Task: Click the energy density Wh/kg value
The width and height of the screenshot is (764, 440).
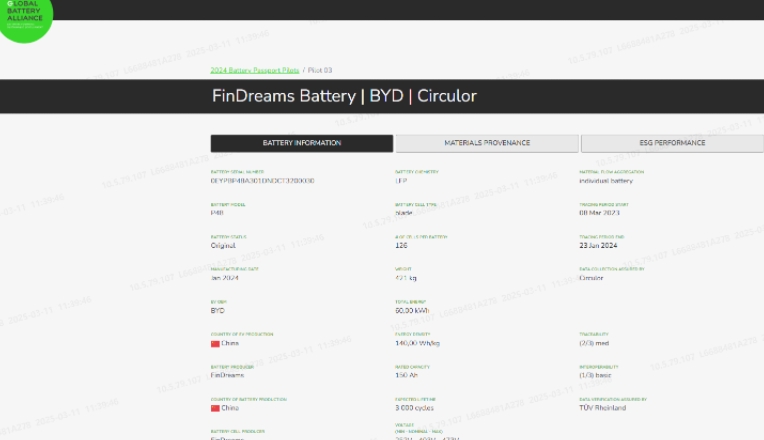Action: click(417, 343)
